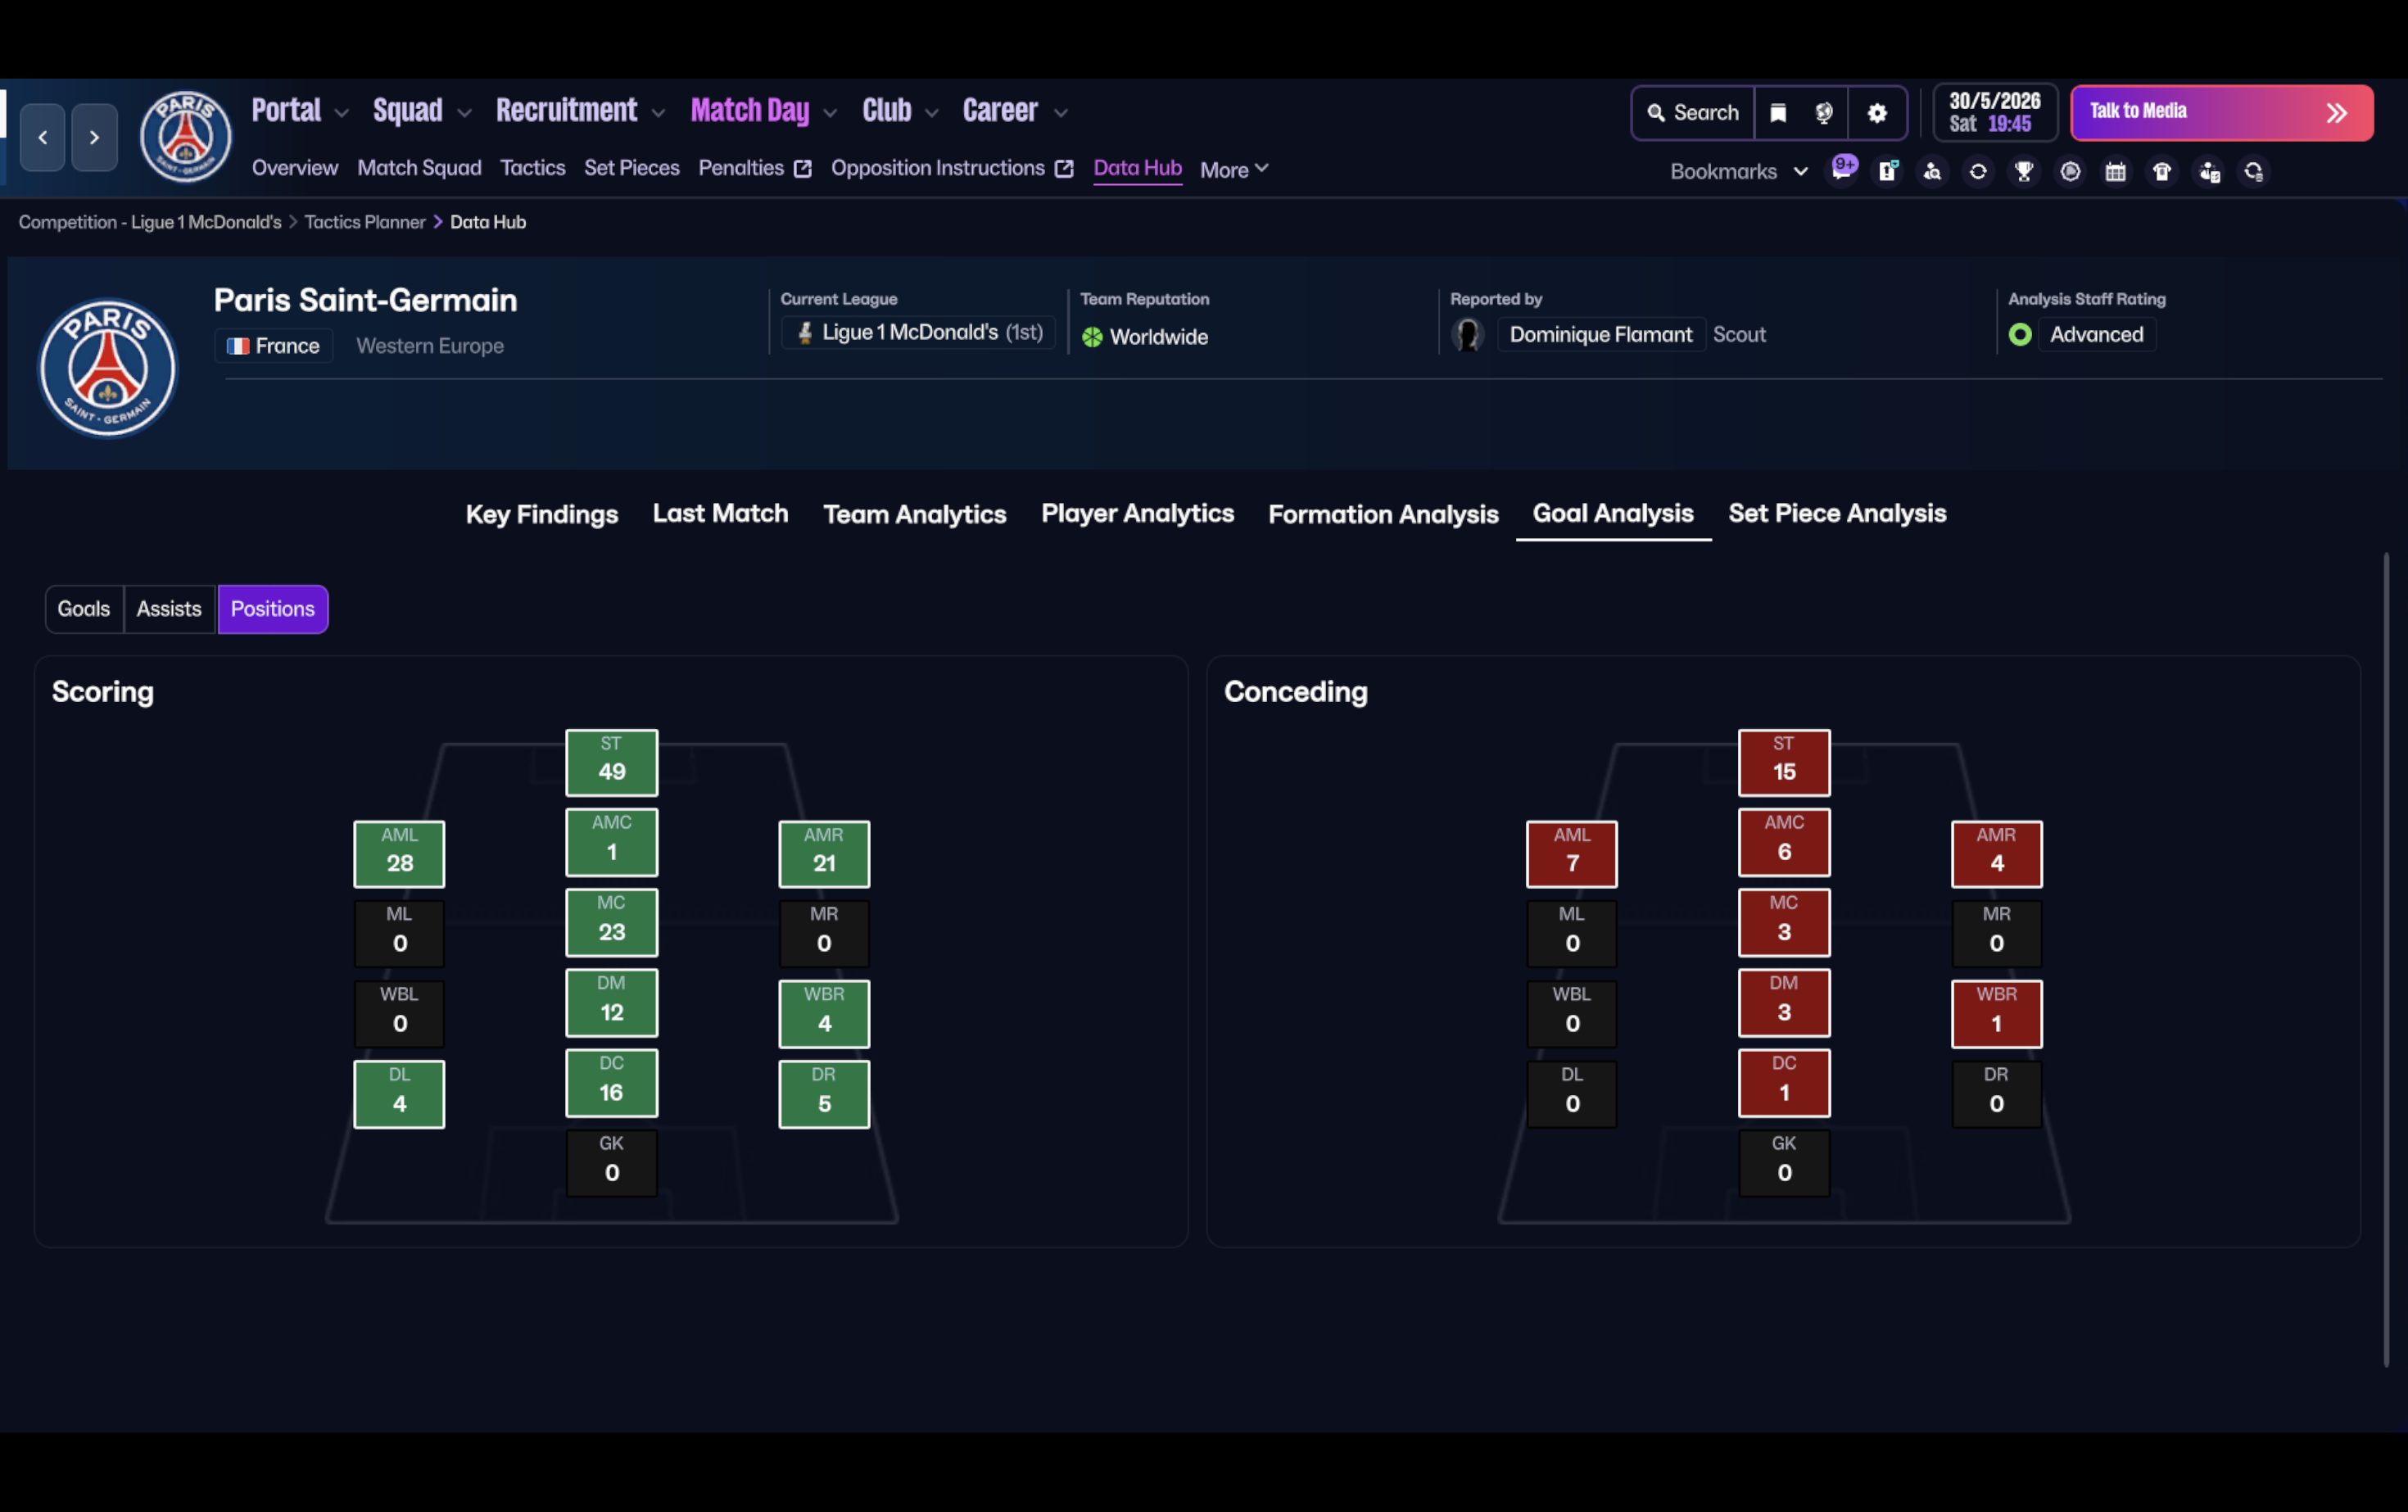Switch to Goals view toggle
This screenshot has height=1512, width=2408.
click(x=84, y=609)
